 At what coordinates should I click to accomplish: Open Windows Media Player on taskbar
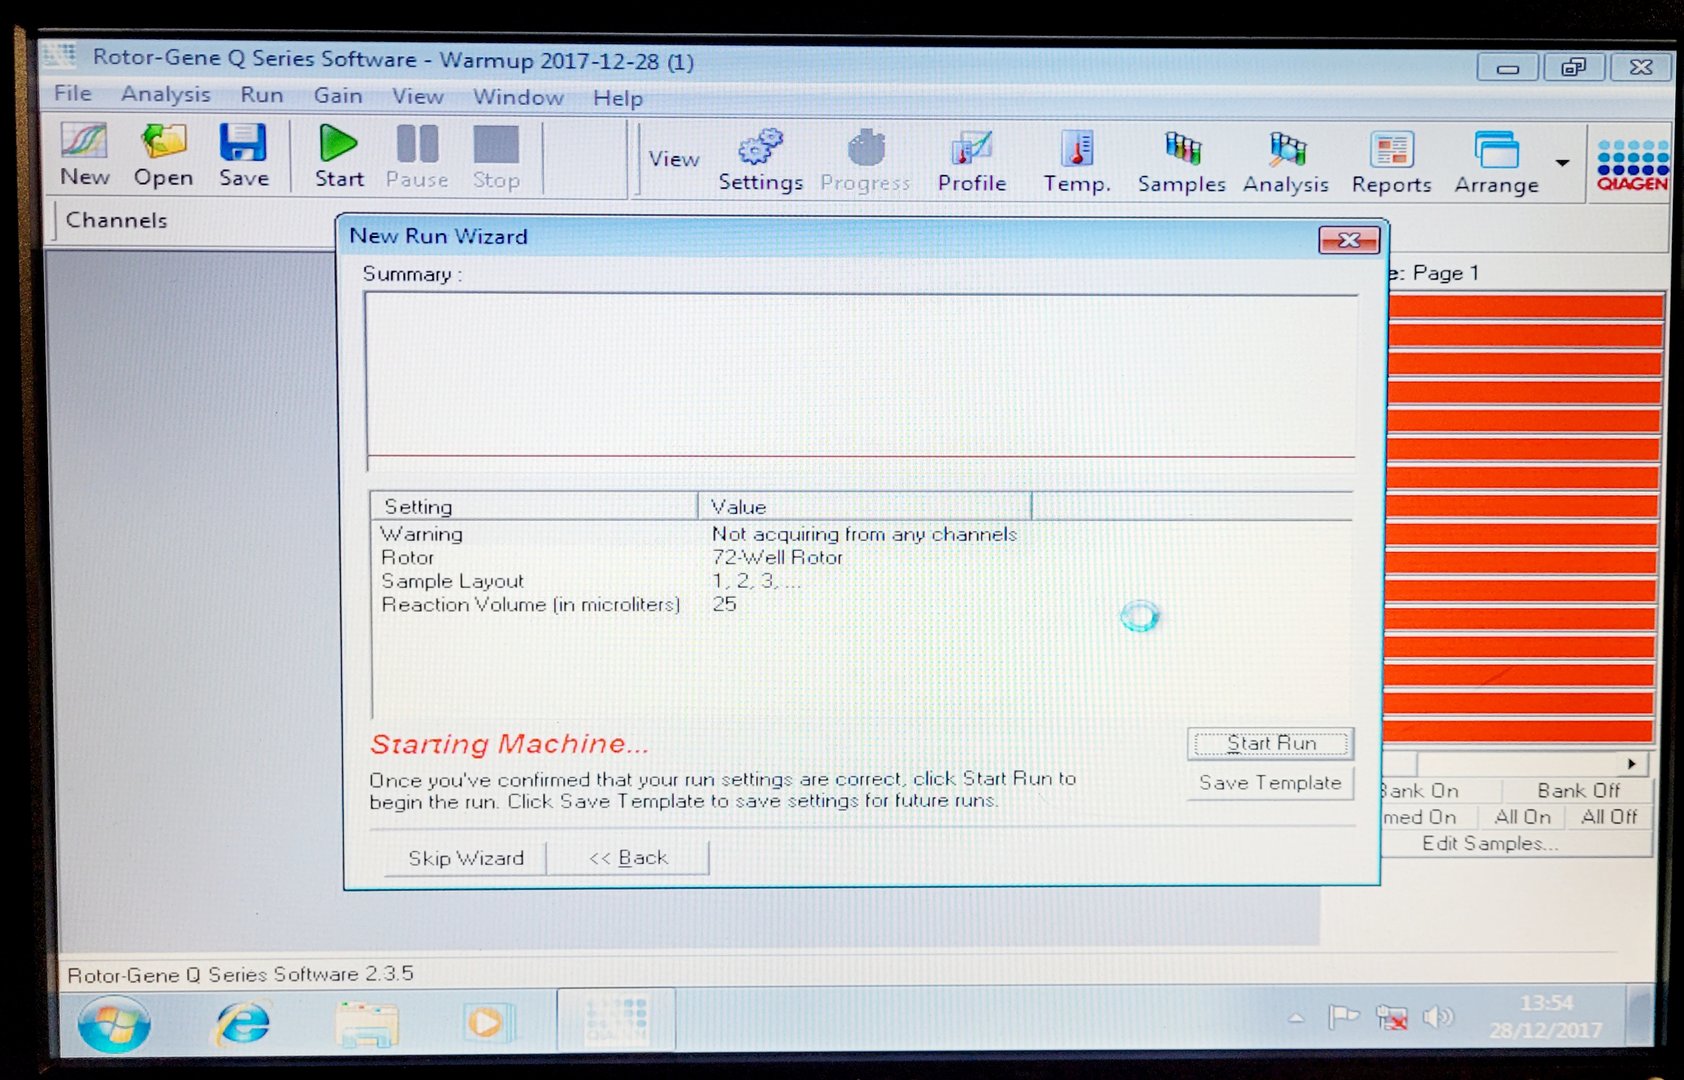[x=487, y=1022]
